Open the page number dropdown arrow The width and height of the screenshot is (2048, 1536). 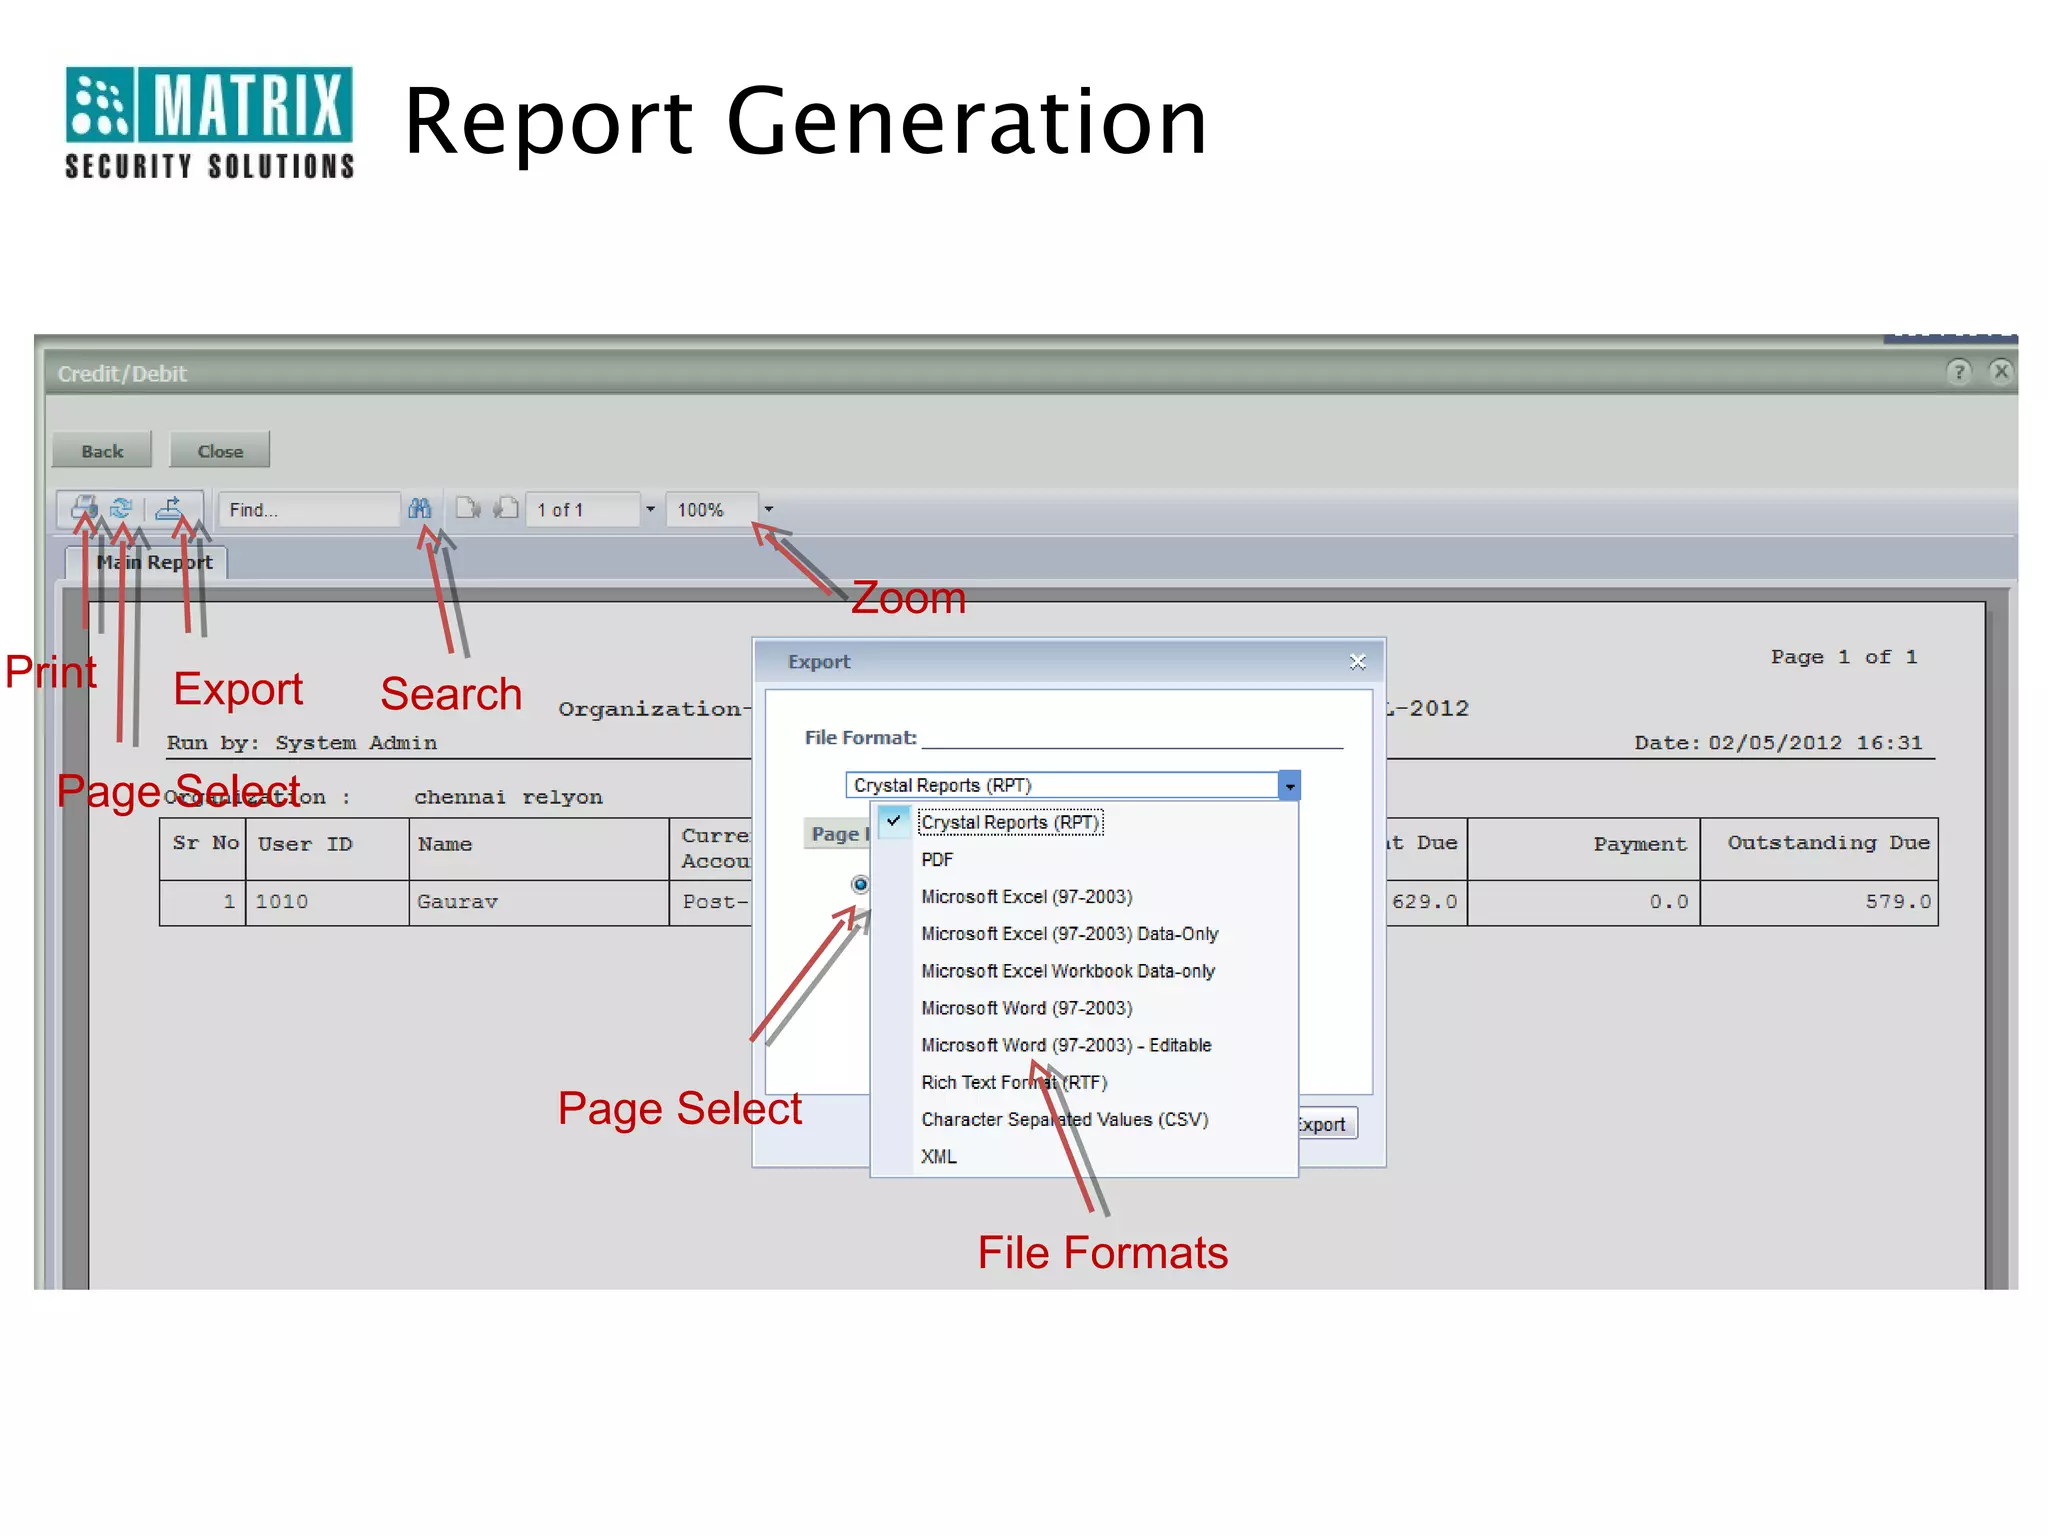click(650, 509)
